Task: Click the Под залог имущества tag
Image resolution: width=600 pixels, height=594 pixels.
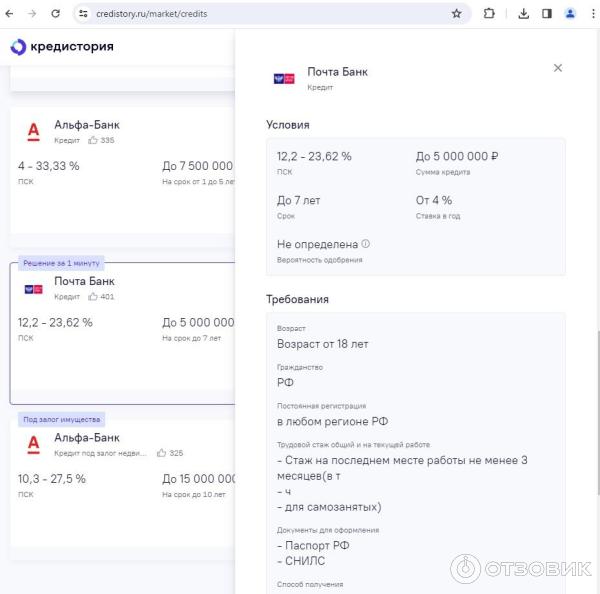Action: coord(62,419)
